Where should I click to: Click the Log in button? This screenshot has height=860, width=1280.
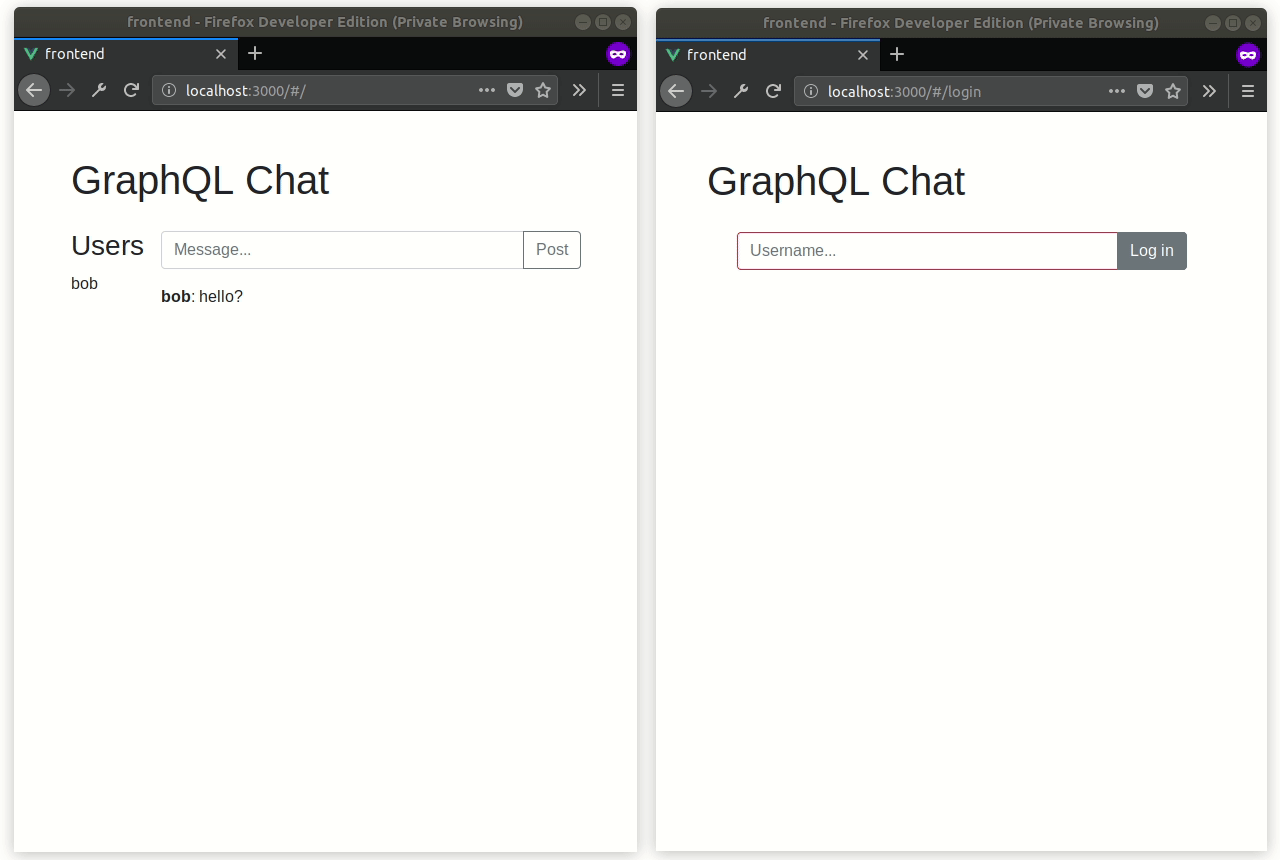(x=1152, y=251)
